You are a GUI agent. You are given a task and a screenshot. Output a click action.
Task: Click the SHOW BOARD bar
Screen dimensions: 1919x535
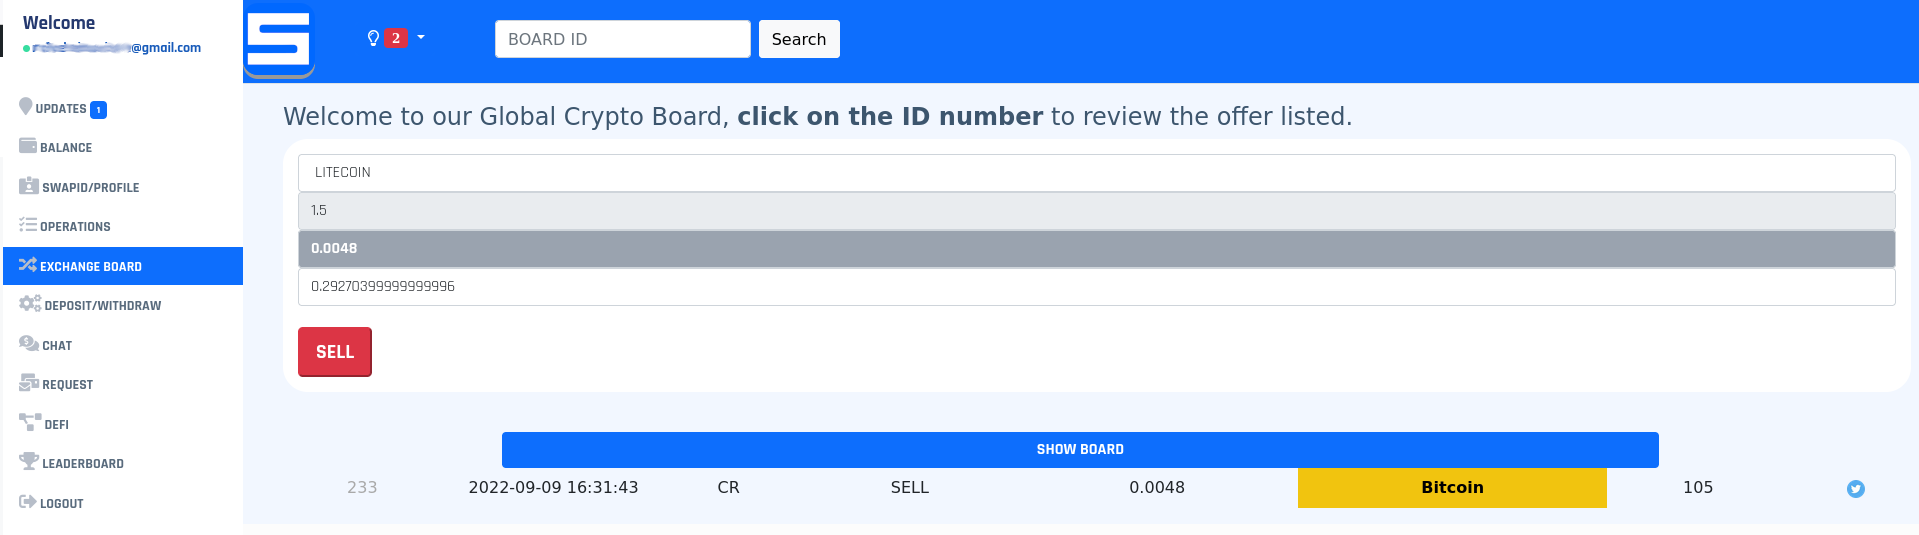pyautogui.click(x=1080, y=450)
